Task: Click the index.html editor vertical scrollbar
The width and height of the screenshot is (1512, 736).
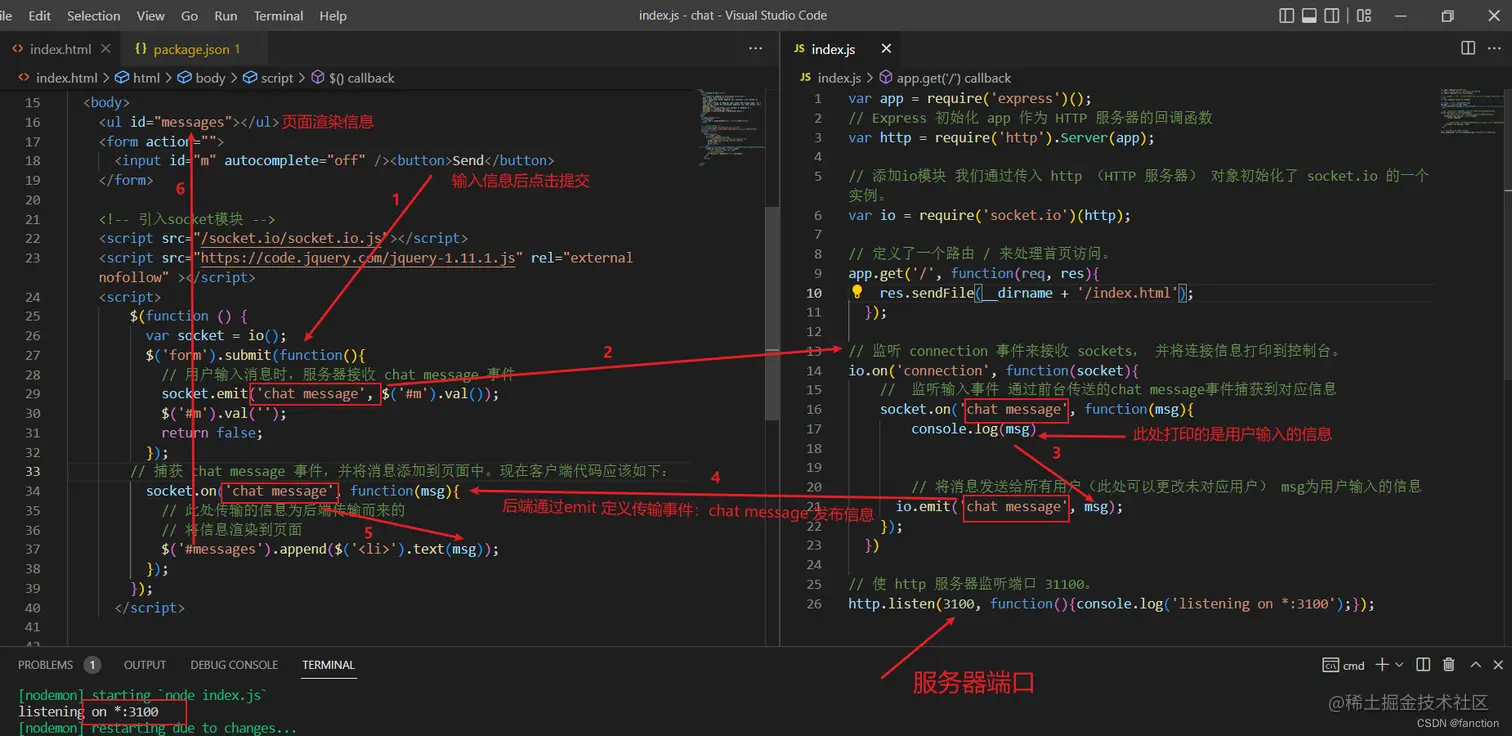Action: [771, 312]
